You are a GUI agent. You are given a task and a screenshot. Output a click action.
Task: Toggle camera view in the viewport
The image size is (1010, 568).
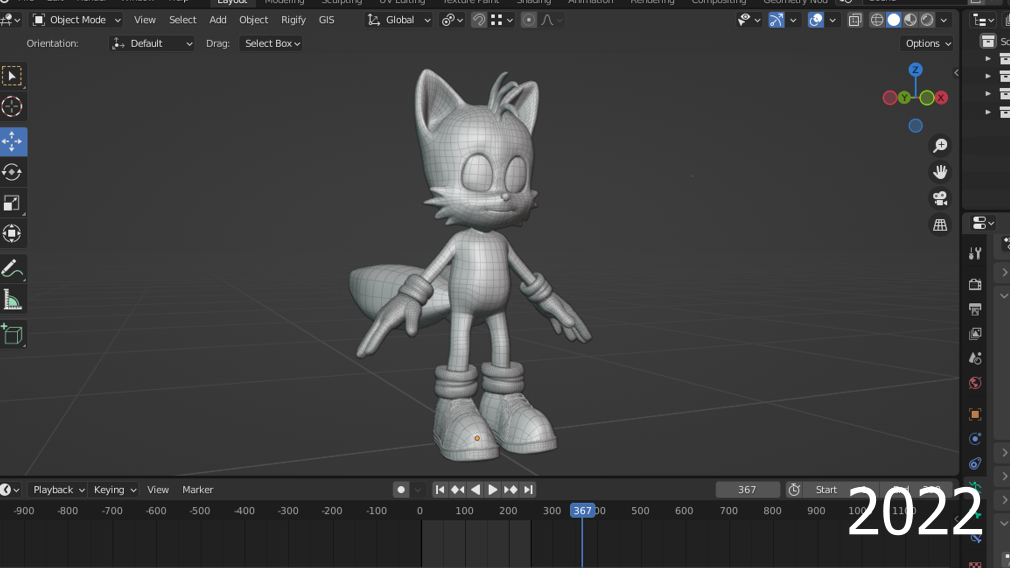pos(940,198)
